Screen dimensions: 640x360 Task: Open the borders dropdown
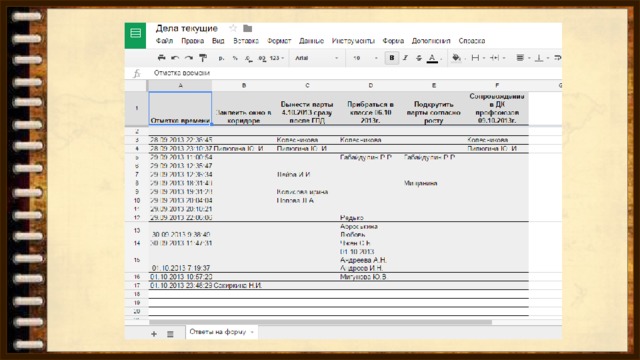point(477,58)
